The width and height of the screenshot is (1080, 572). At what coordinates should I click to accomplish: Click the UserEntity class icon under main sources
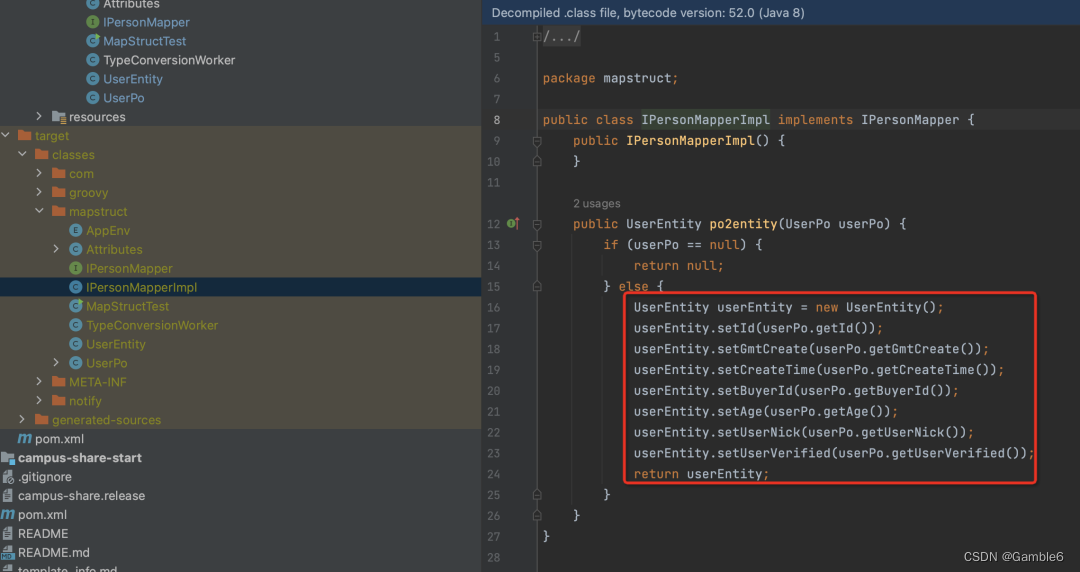[x=93, y=79]
